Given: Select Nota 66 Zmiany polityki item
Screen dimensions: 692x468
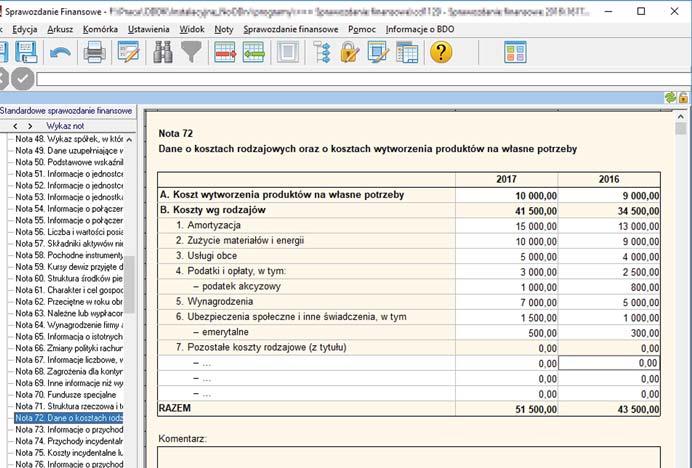Looking at the screenshot, I should click(x=69, y=348).
